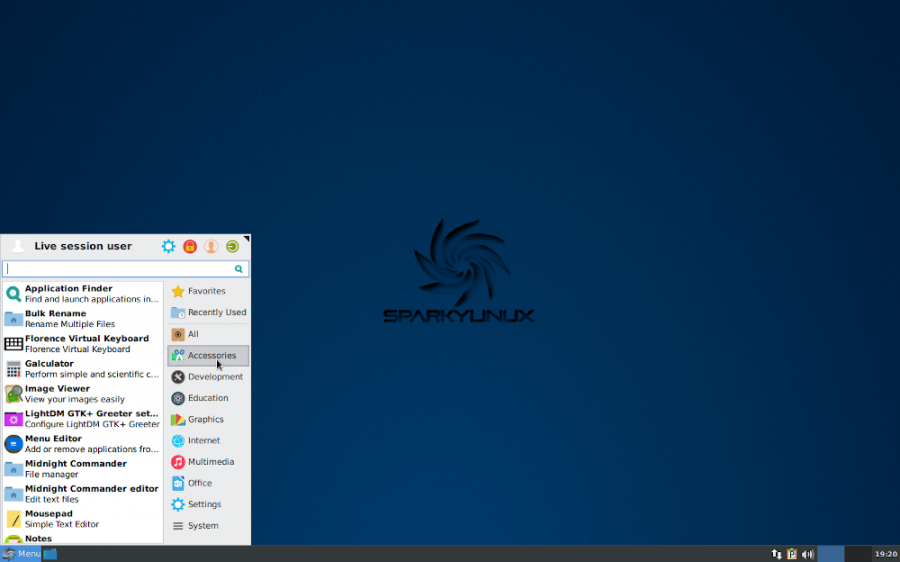This screenshot has width=900, height=562.
Task: Choose the Accessories category
Action: [208, 355]
